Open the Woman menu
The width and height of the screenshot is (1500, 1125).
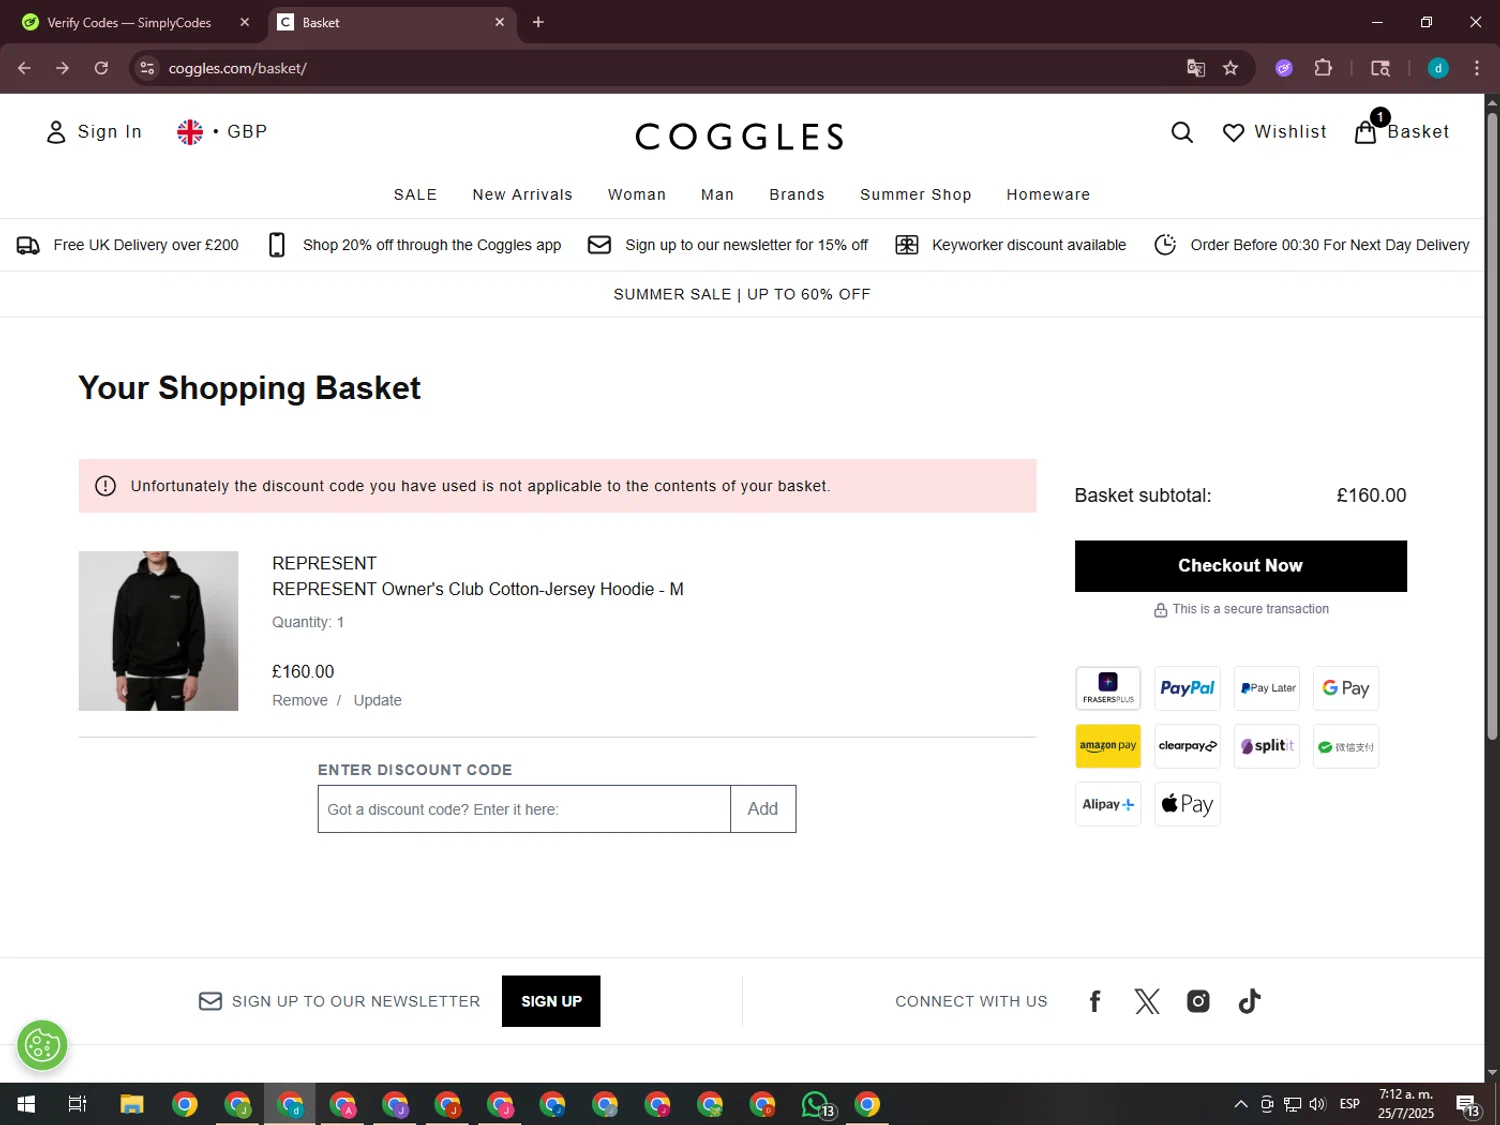click(637, 195)
